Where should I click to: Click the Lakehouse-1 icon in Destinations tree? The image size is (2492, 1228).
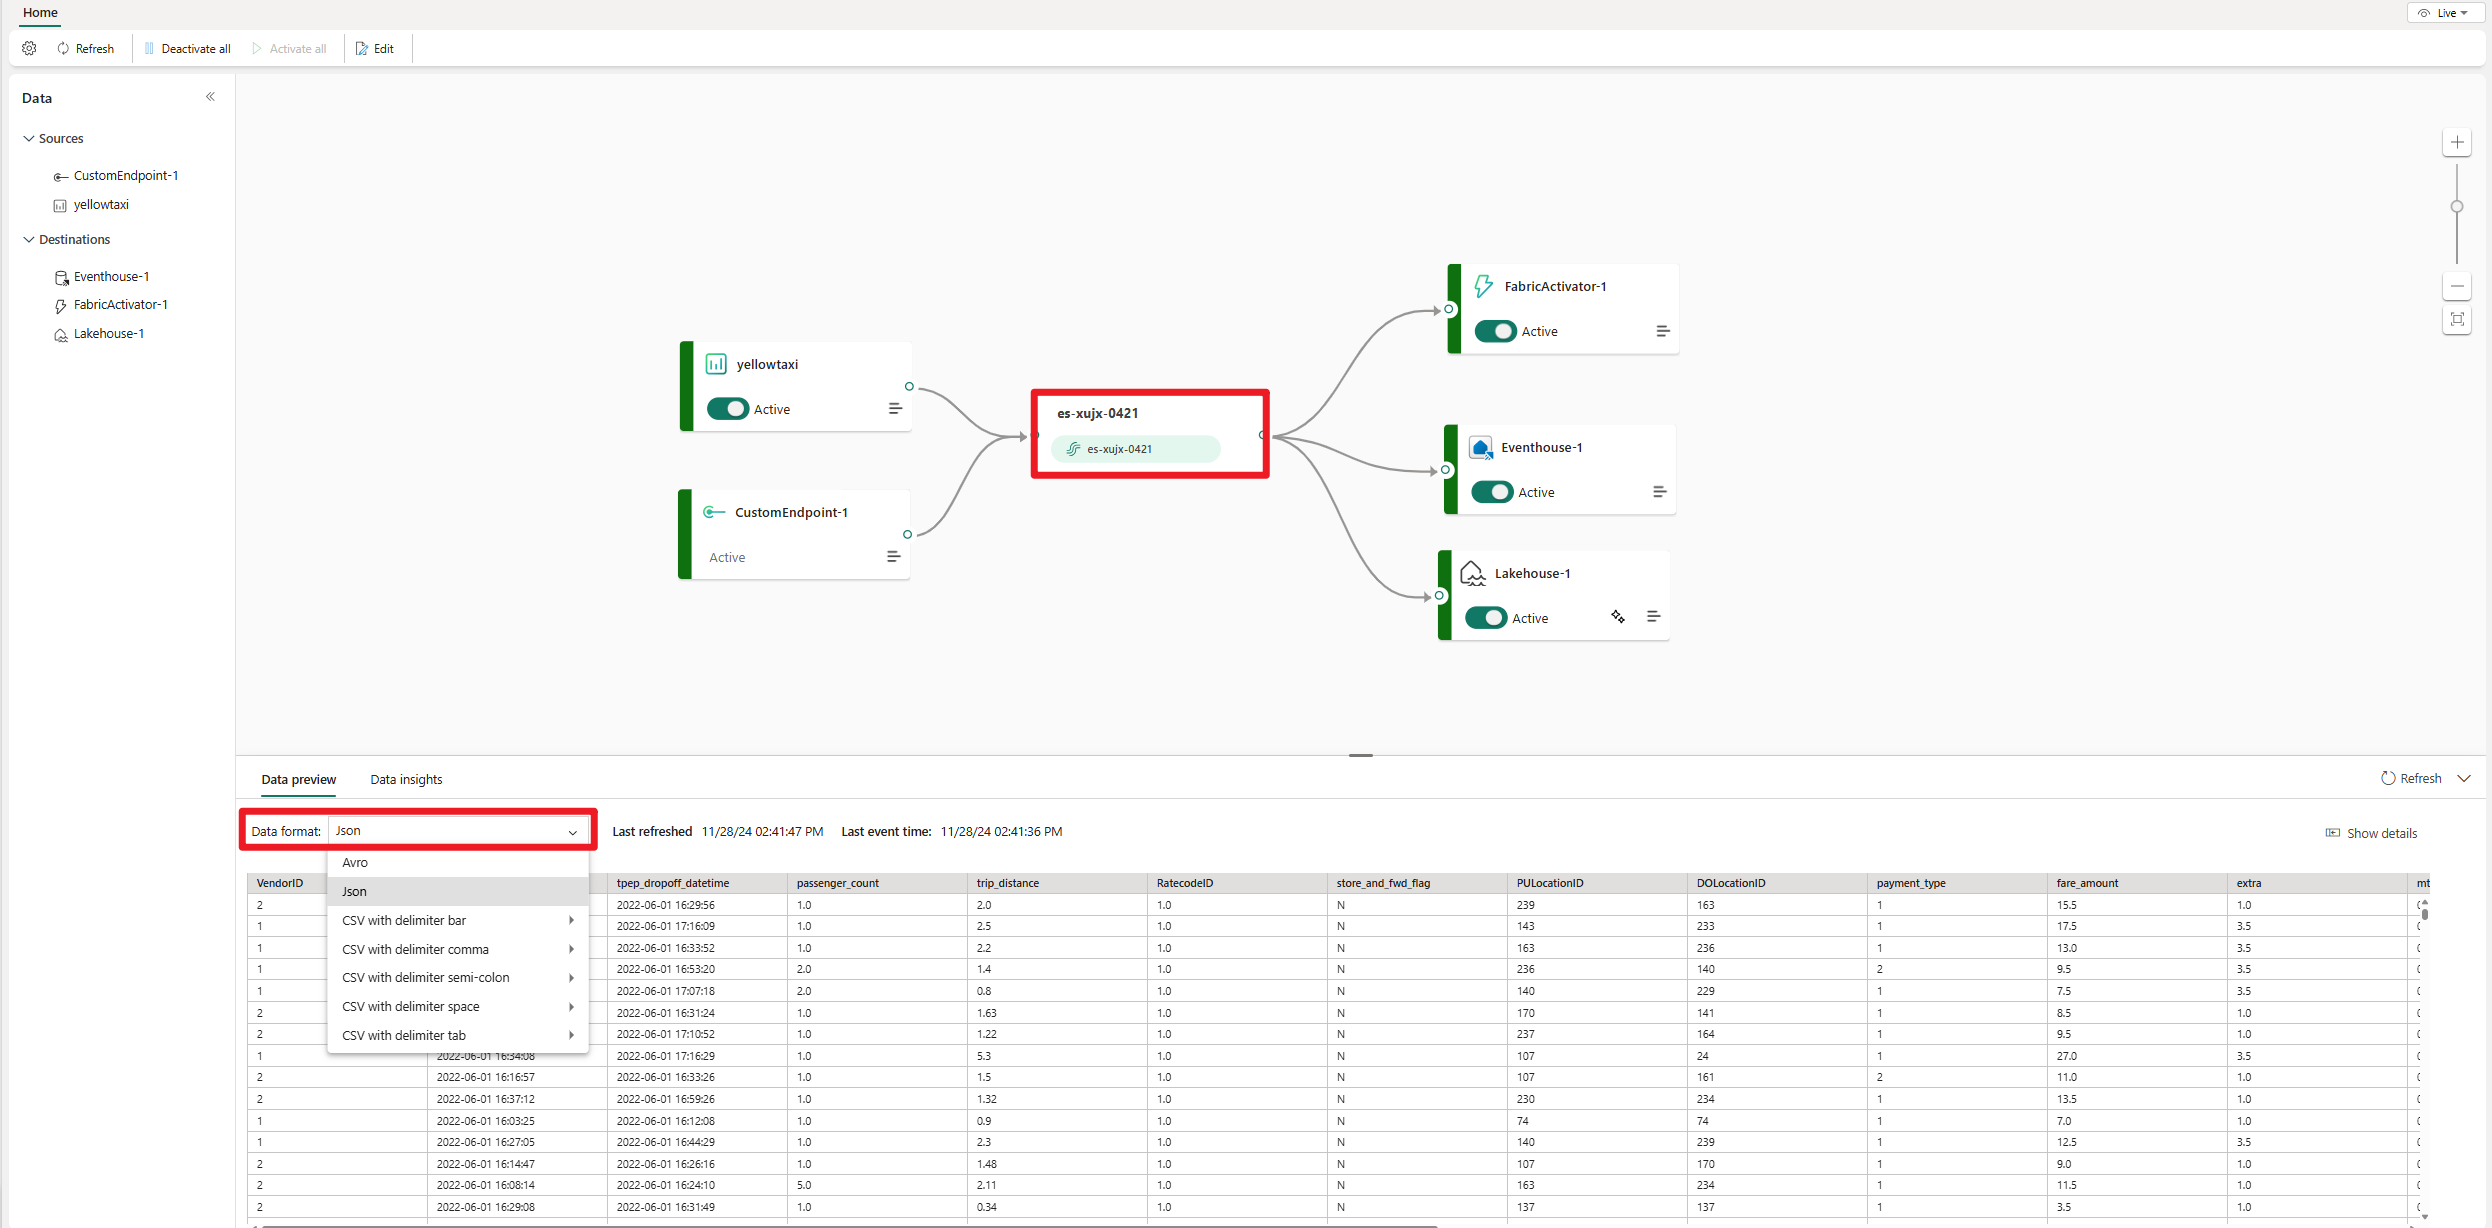[61, 334]
